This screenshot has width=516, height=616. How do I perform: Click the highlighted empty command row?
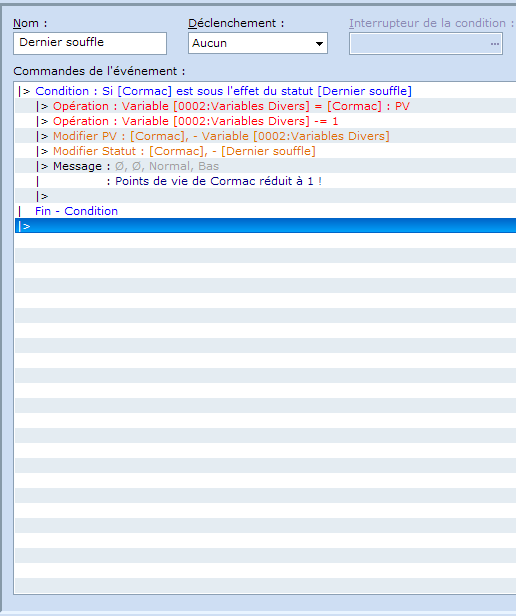tap(265, 226)
